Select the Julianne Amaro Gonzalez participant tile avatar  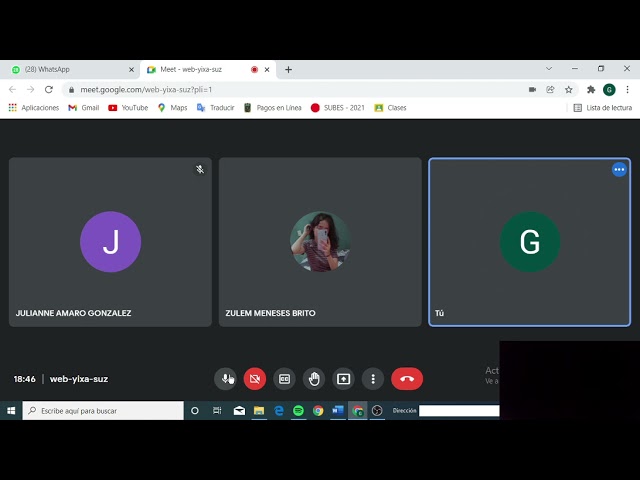(111, 242)
